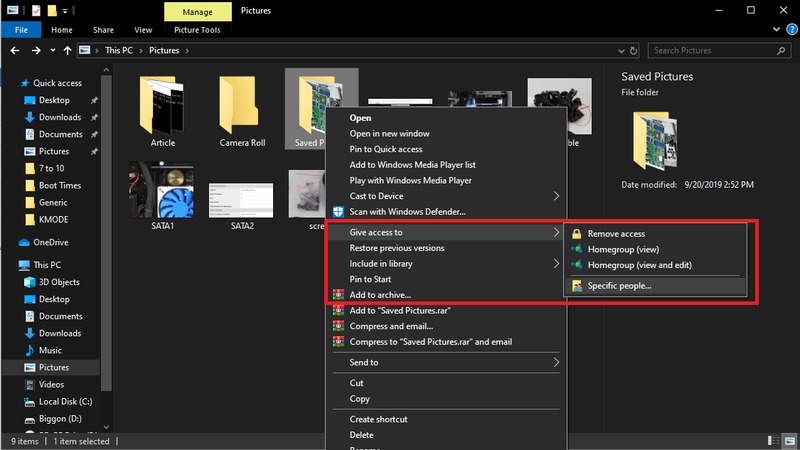Click the lock icon beside Remove access
The height and width of the screenshot is (450, 800).
576,234
